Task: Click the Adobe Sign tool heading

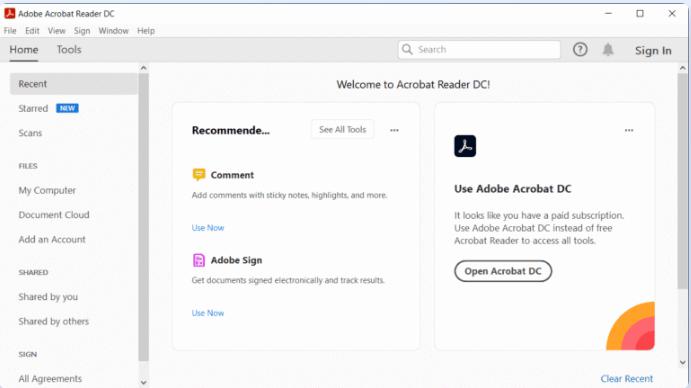Action: 236,260
